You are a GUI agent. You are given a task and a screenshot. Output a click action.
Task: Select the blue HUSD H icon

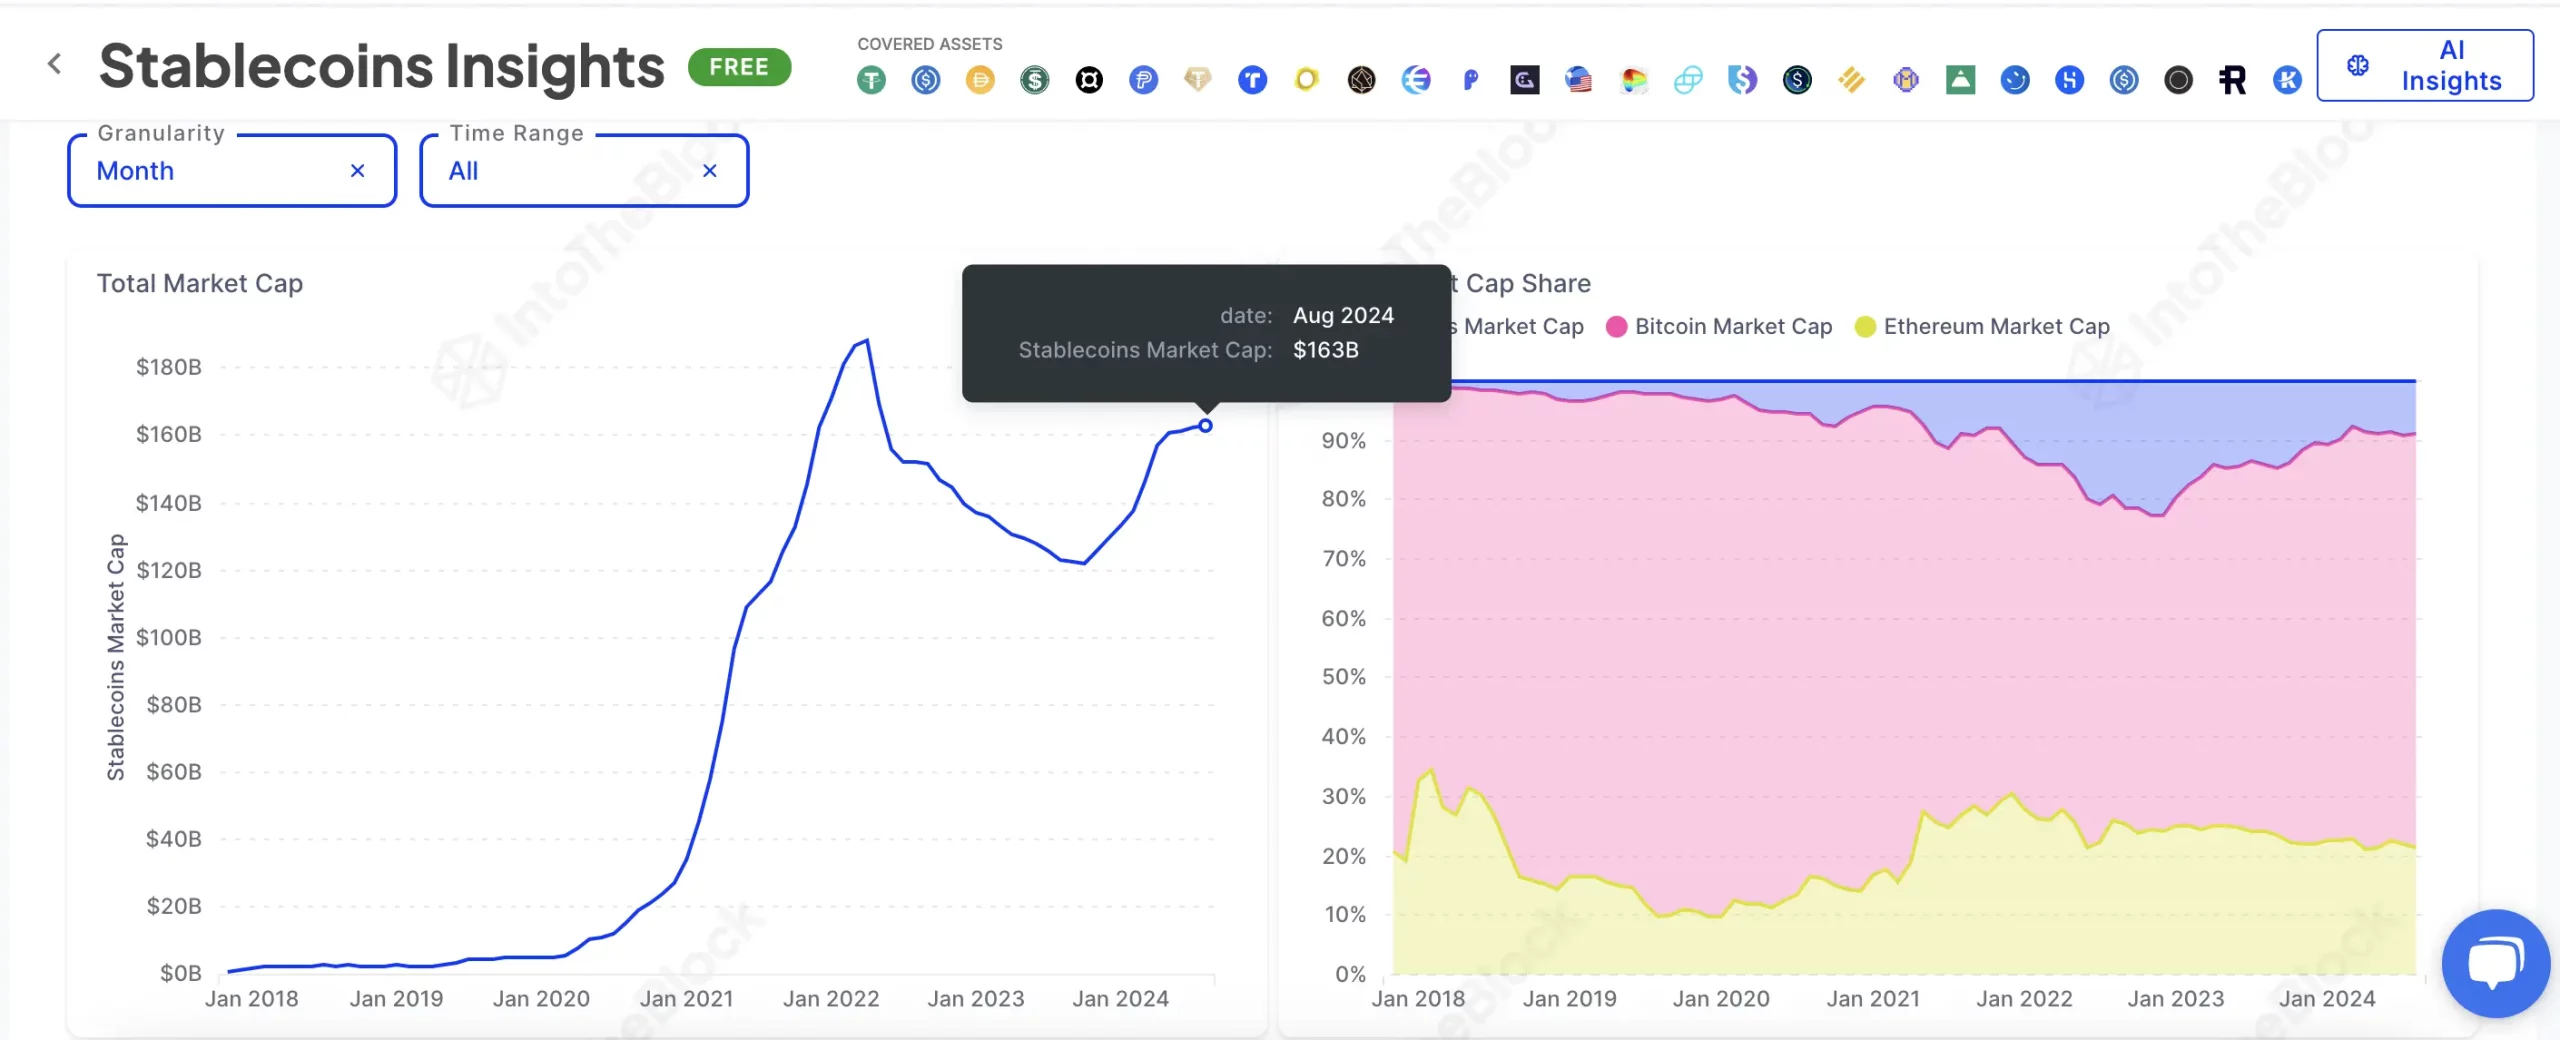[2069, 80]
